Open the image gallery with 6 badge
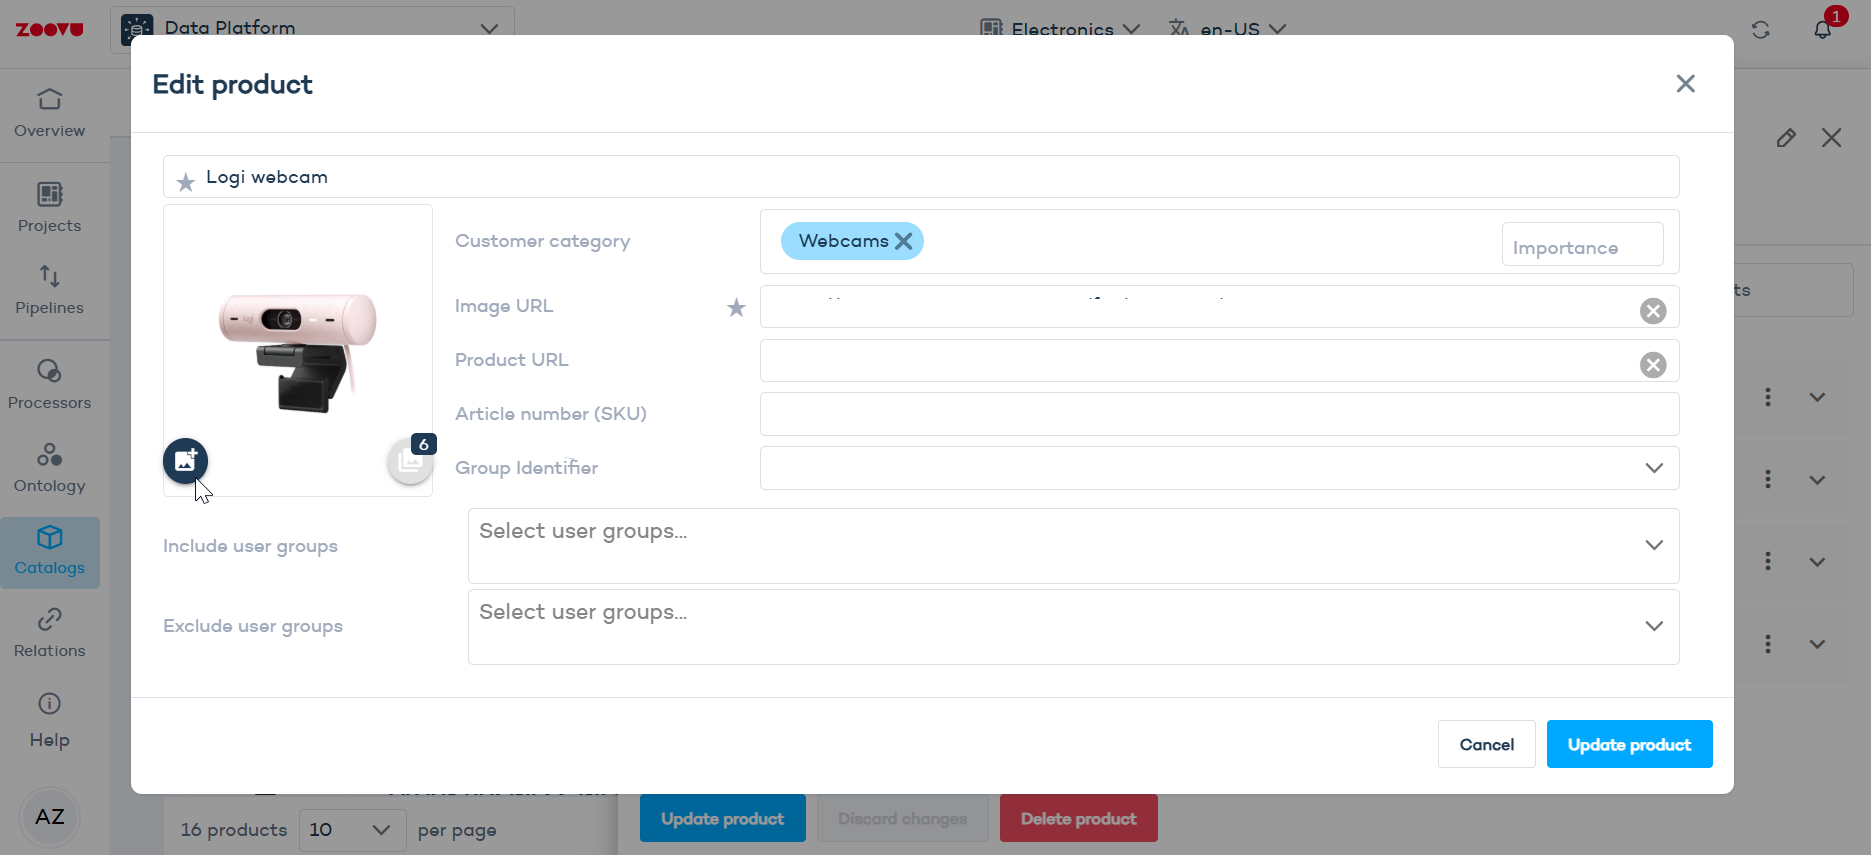 (x=409, y=461)
